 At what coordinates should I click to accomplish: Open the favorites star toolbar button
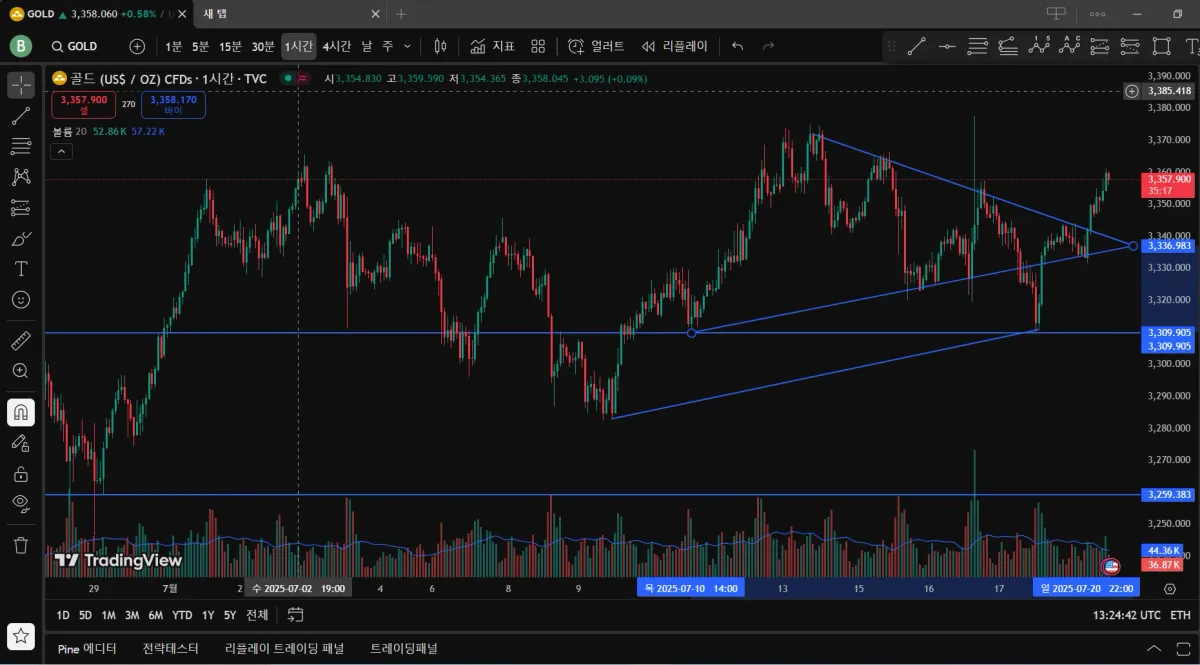pyautogui.click(x=21, y=636)
